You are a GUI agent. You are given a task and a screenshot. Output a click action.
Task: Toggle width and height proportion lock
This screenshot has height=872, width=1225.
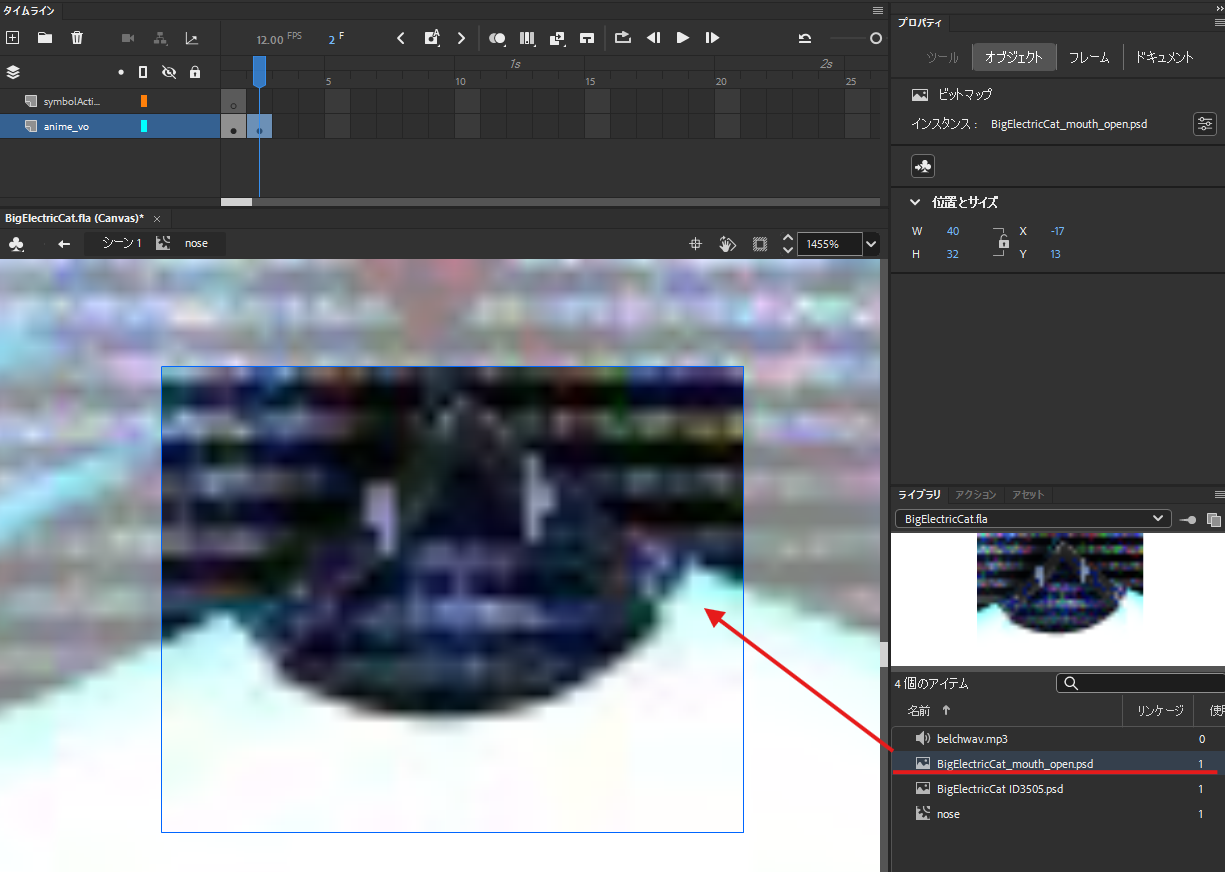coord(1003,243)
